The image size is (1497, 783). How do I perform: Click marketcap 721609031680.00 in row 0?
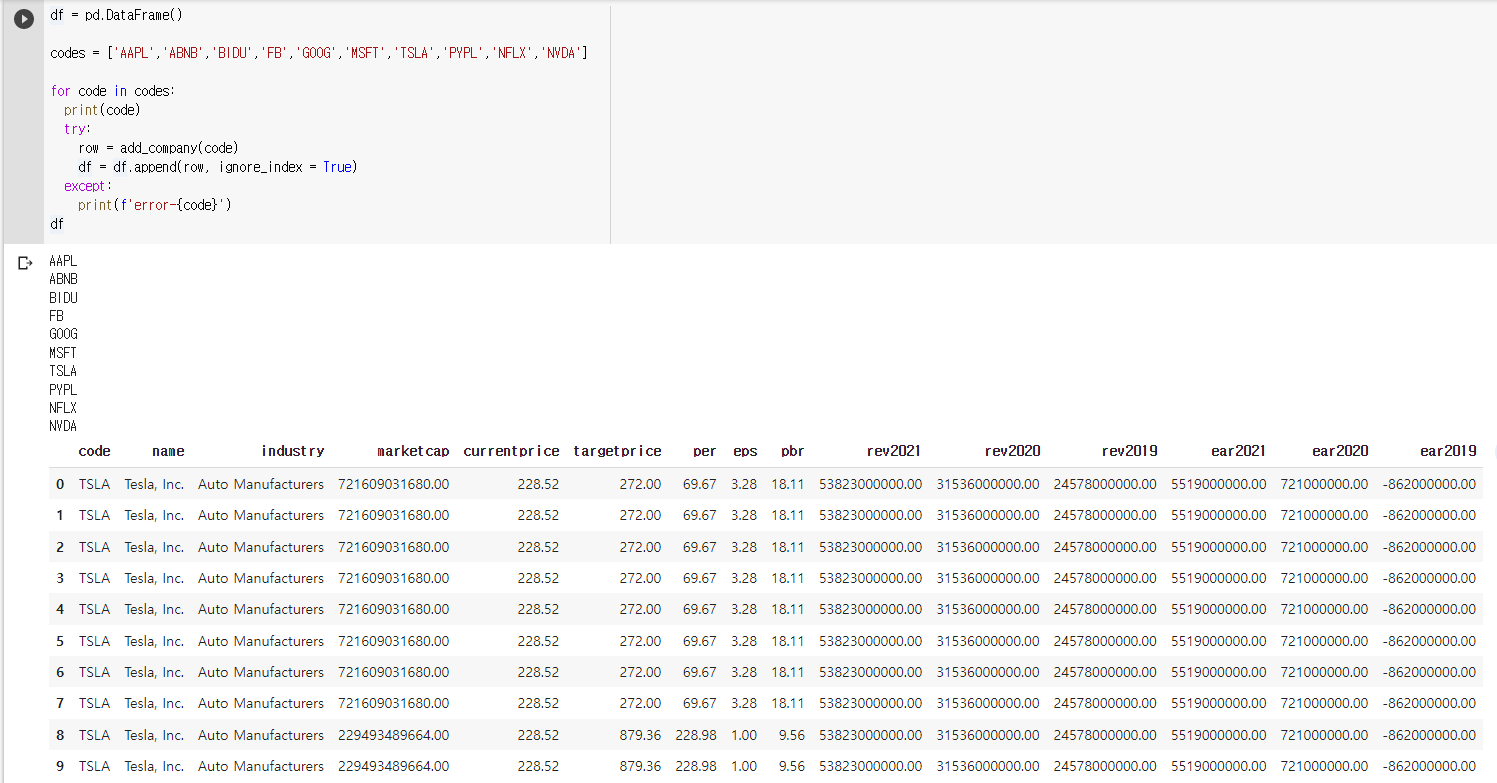coord(394,484)
